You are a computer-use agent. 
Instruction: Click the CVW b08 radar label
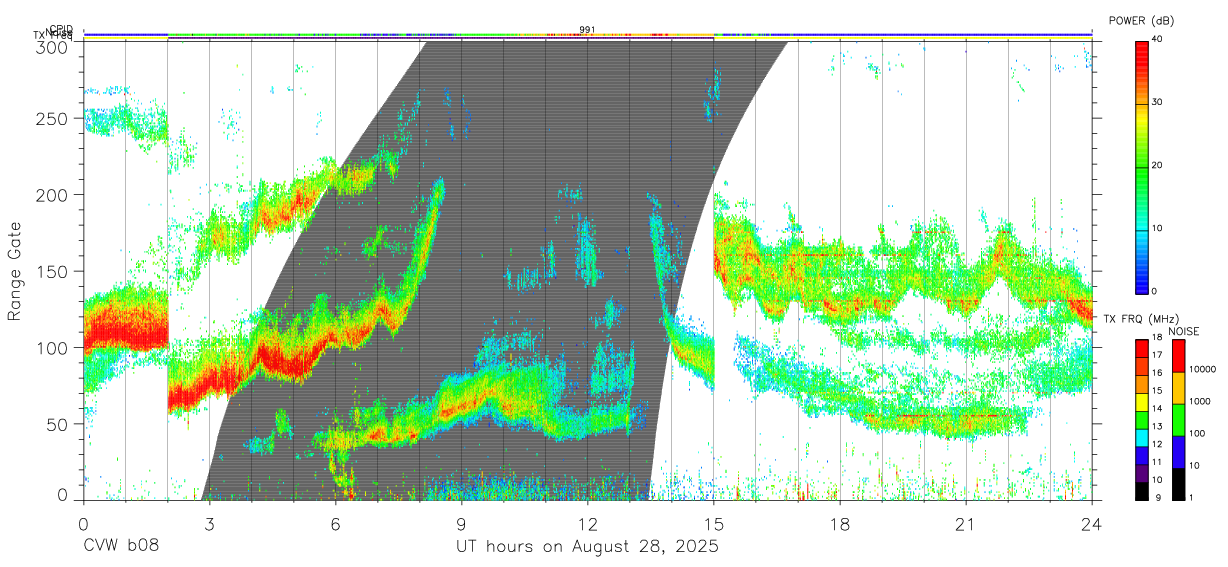pos(120,547)
